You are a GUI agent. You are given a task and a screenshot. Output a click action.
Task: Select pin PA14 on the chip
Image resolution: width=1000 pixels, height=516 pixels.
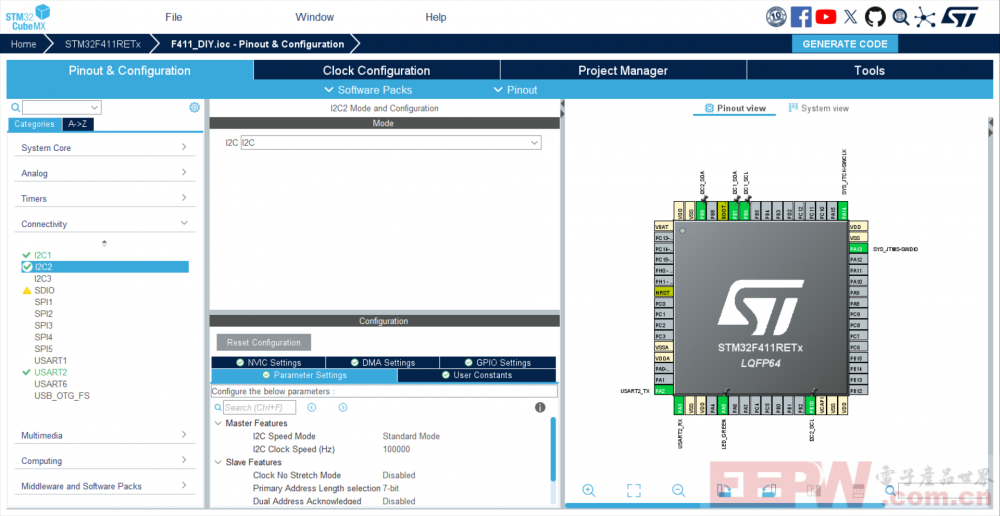coord(844,211)
